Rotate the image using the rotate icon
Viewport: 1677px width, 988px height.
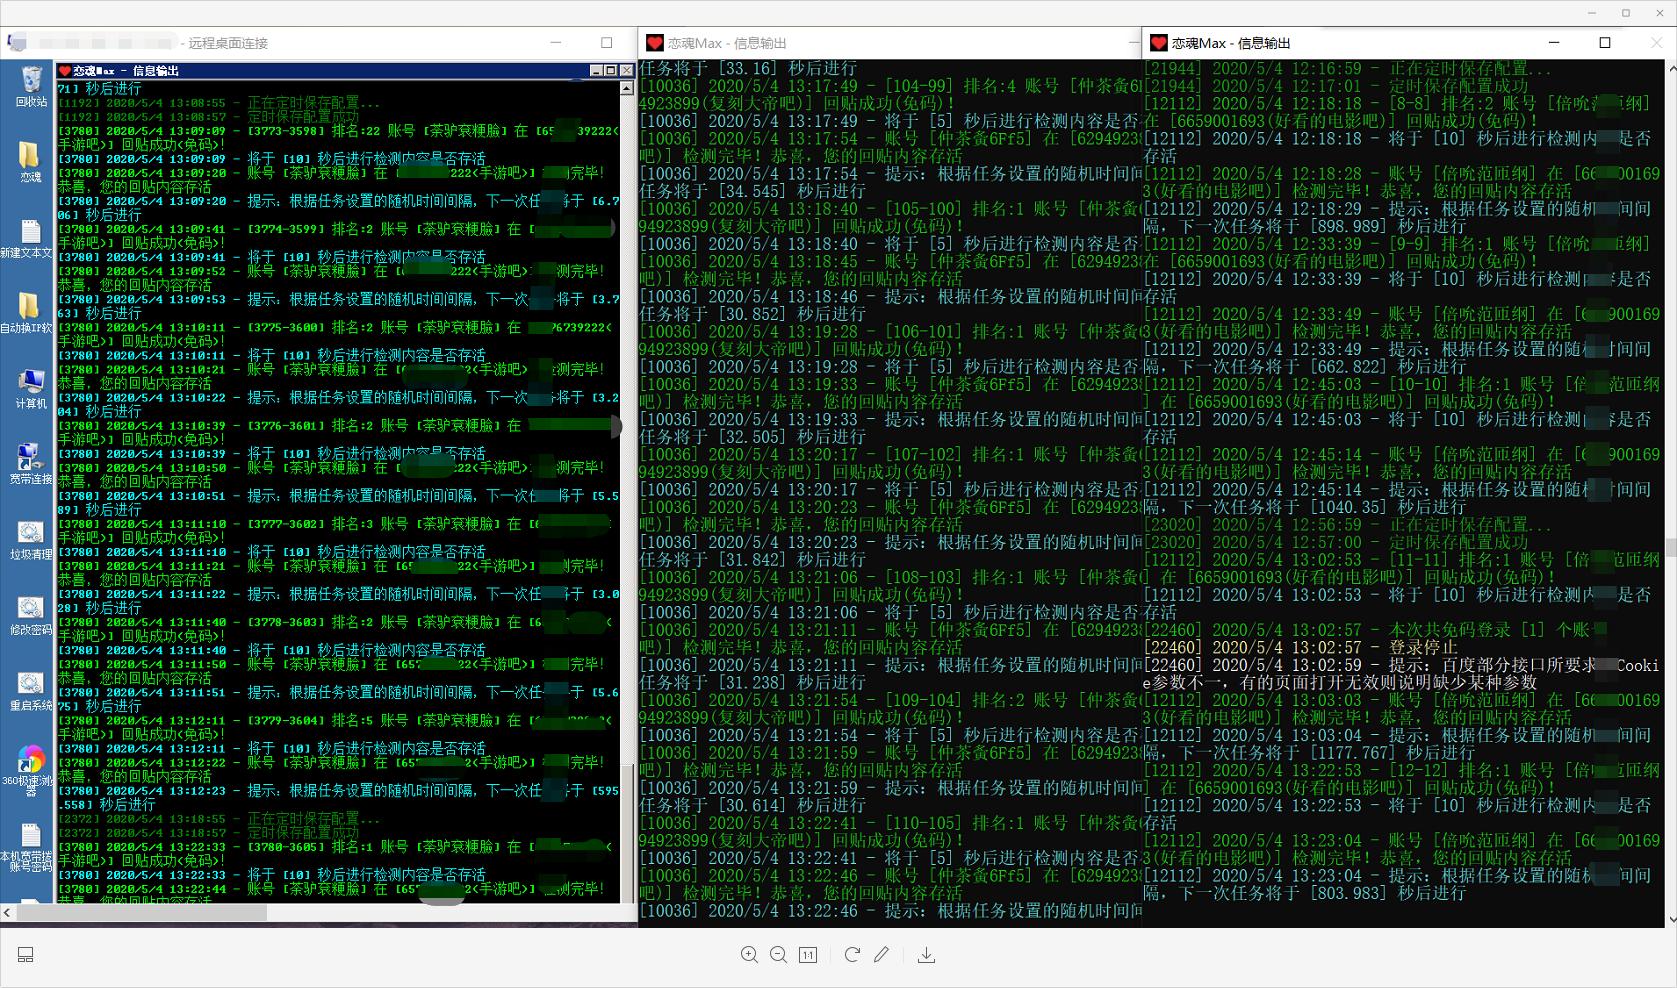852,955
